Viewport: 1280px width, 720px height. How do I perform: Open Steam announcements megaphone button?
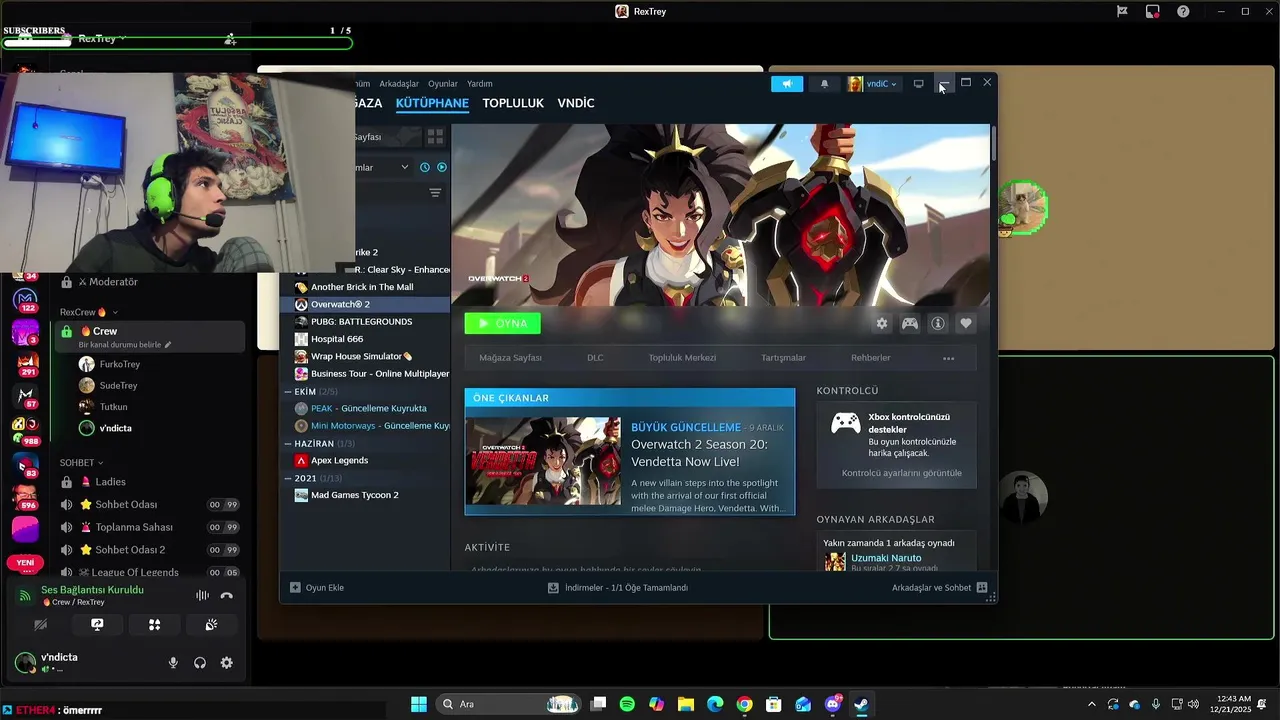pos(787,84)
